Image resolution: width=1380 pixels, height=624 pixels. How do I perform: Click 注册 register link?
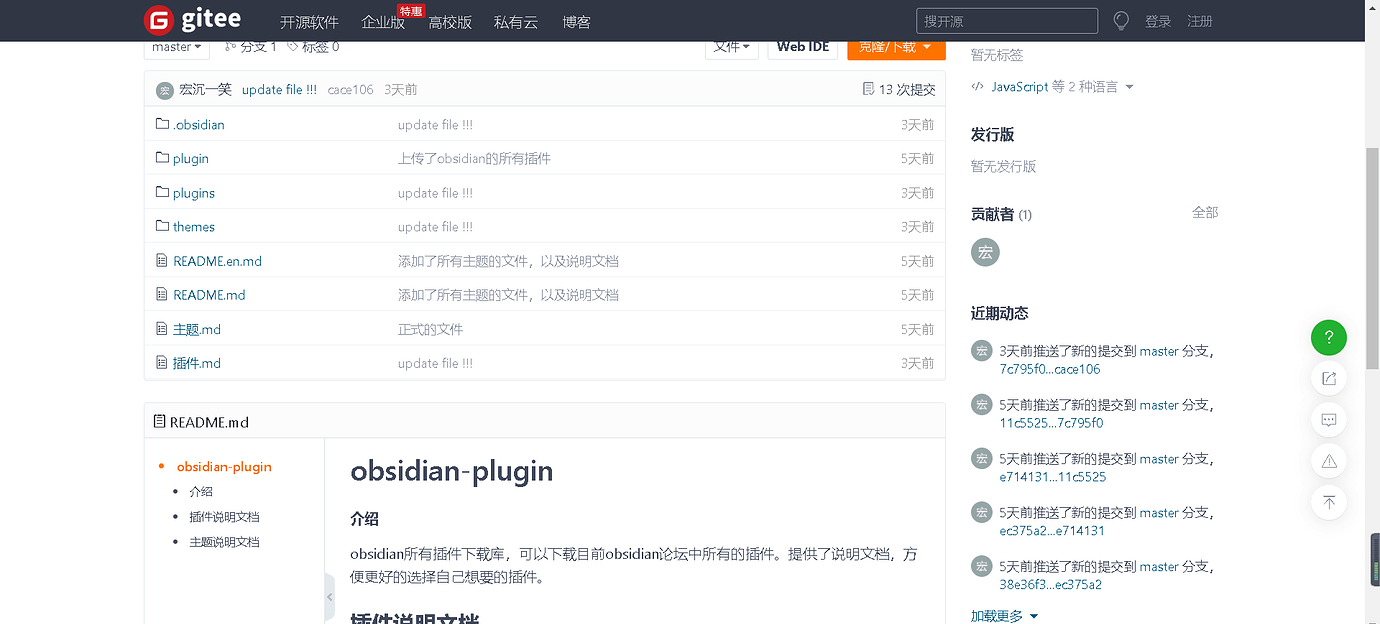1200,21
